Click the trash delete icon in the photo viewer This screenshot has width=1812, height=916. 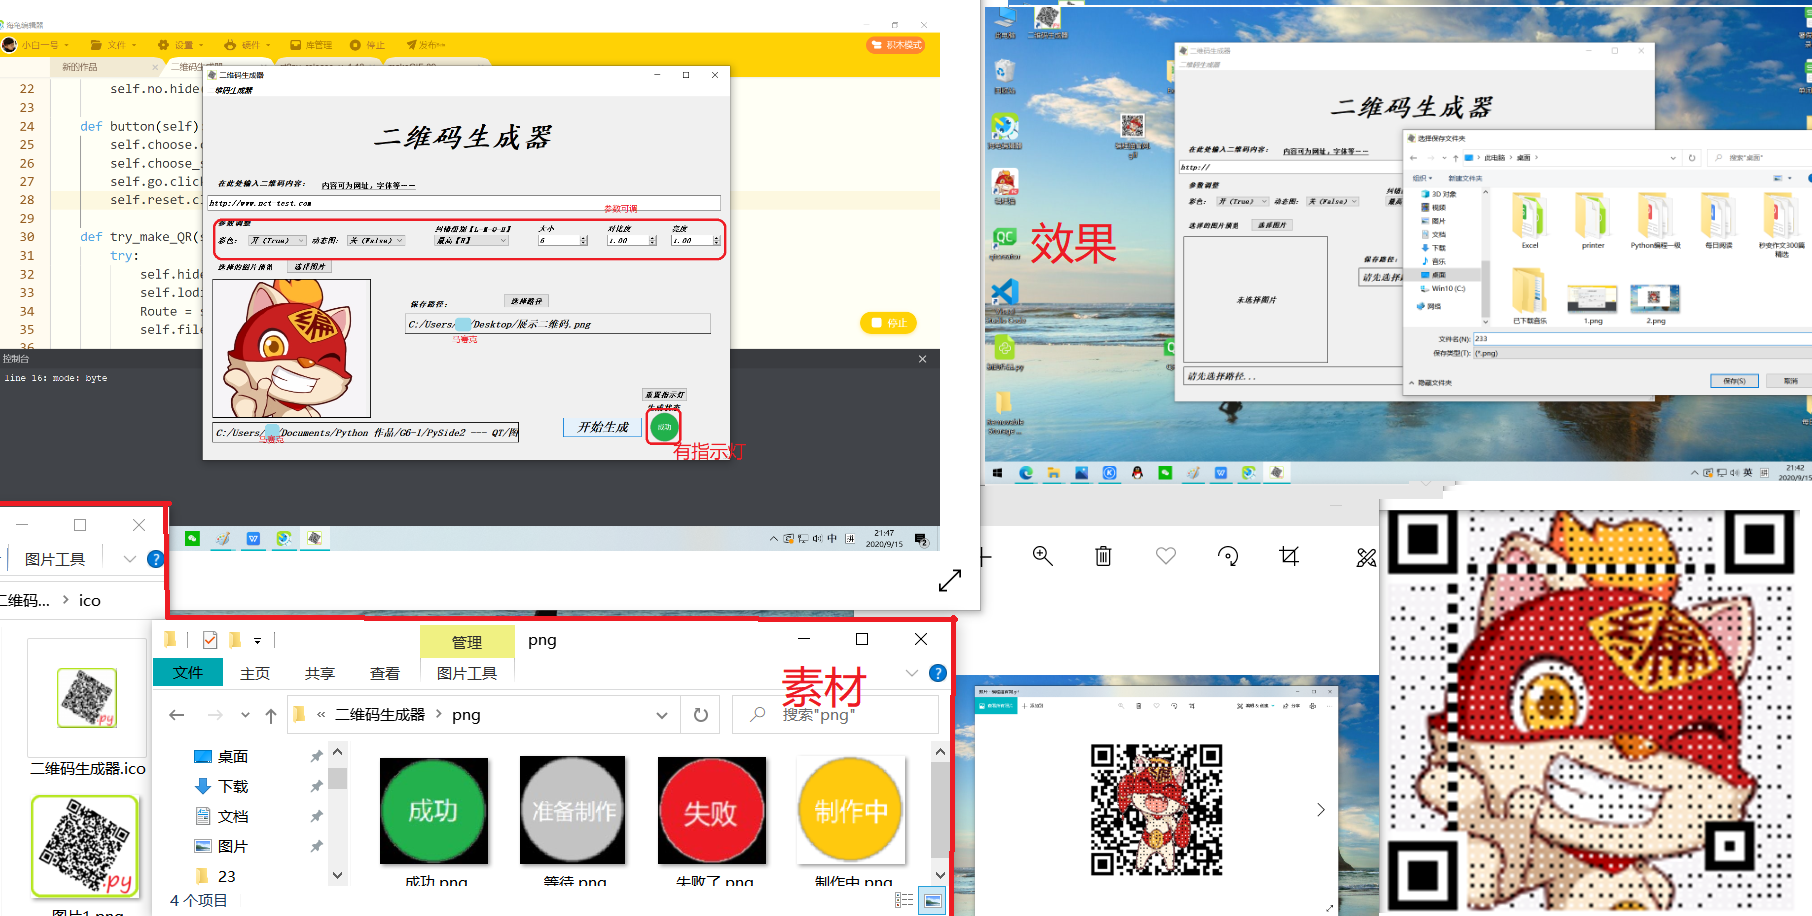point(1103,556)
